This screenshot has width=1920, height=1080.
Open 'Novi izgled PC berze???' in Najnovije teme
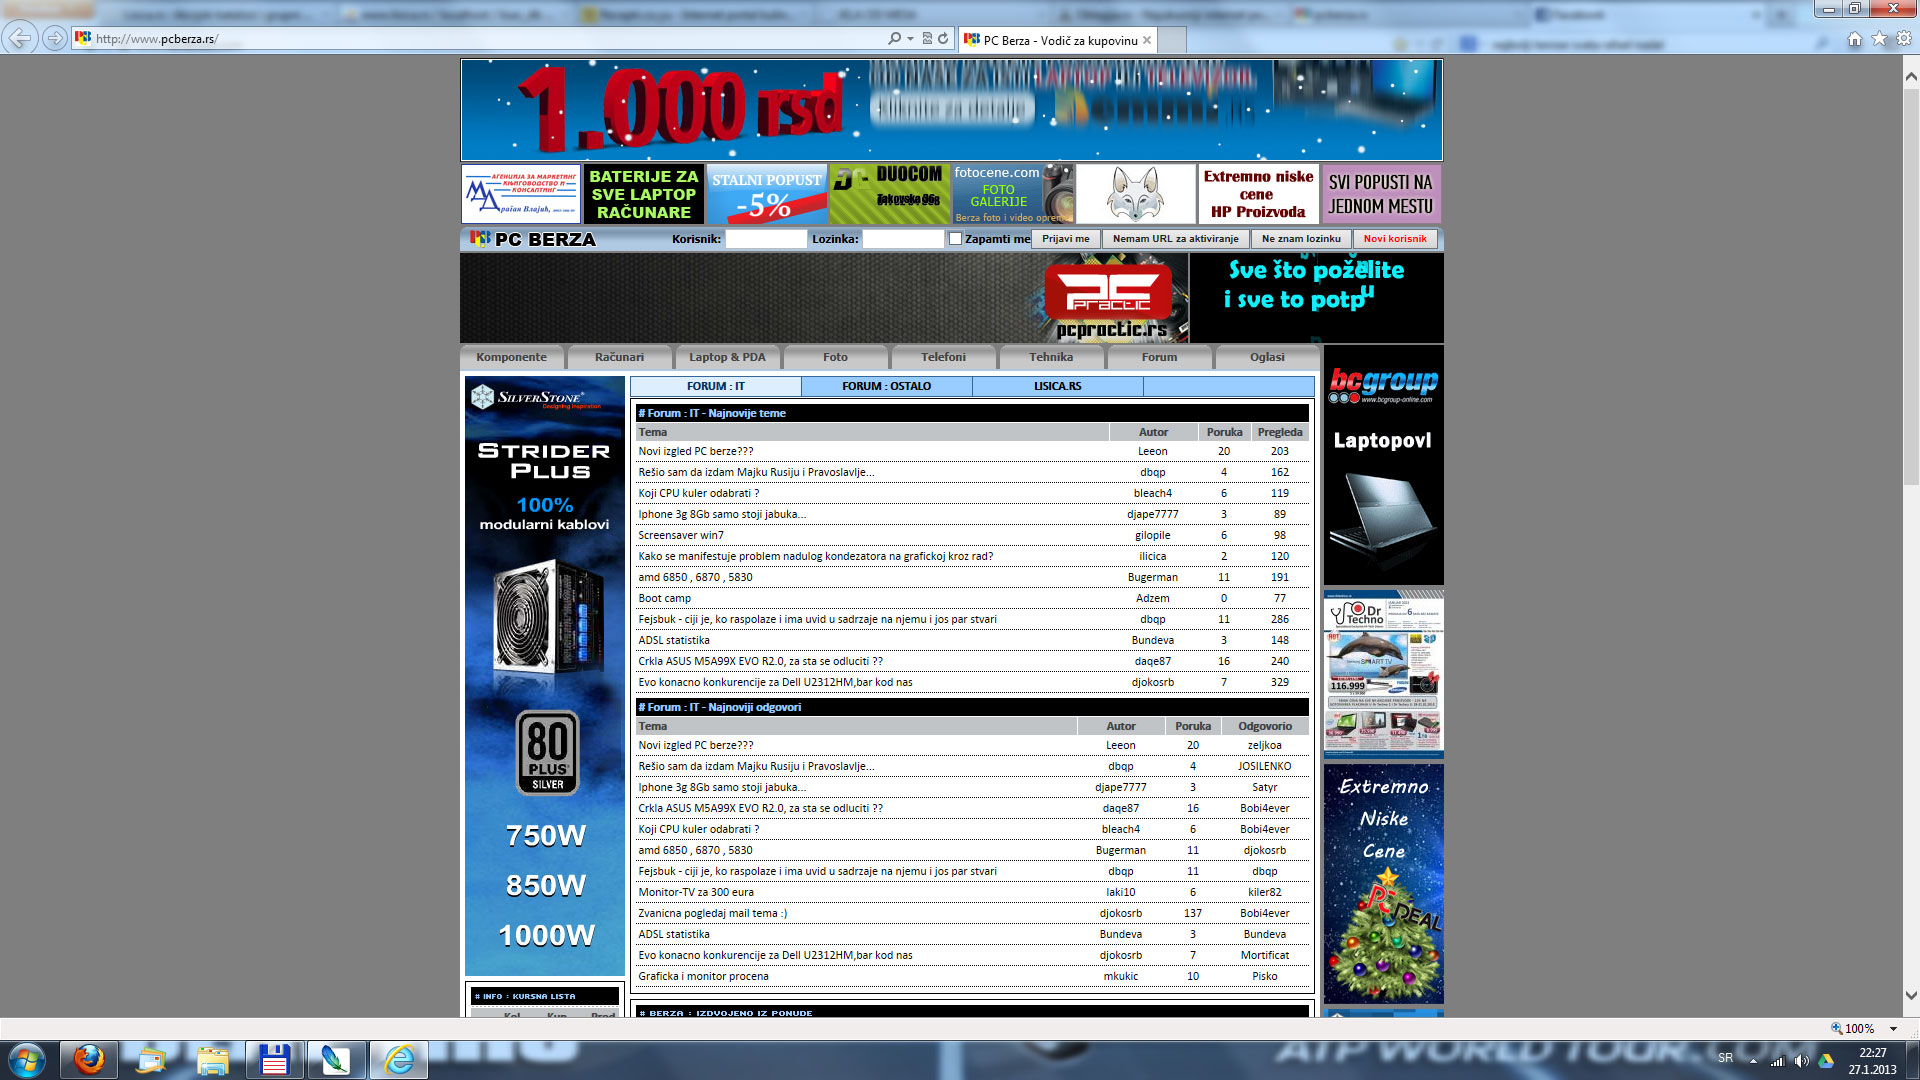(696, 452)
